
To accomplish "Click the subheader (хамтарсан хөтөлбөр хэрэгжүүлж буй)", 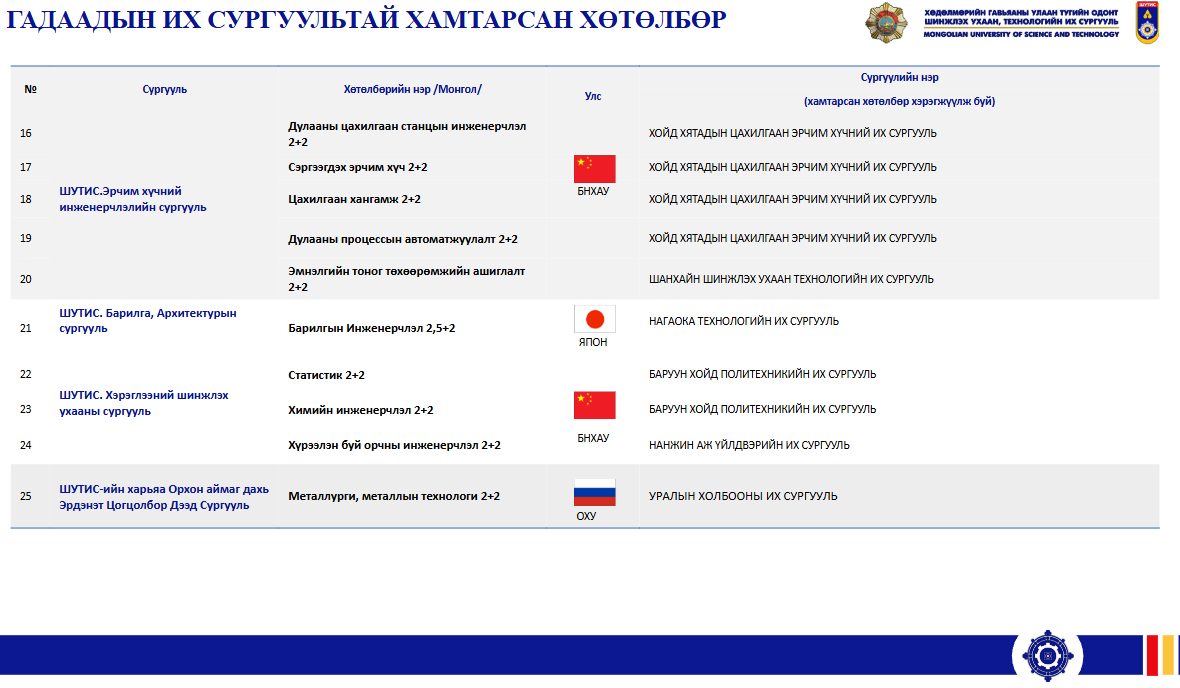I will pos(899,101).
